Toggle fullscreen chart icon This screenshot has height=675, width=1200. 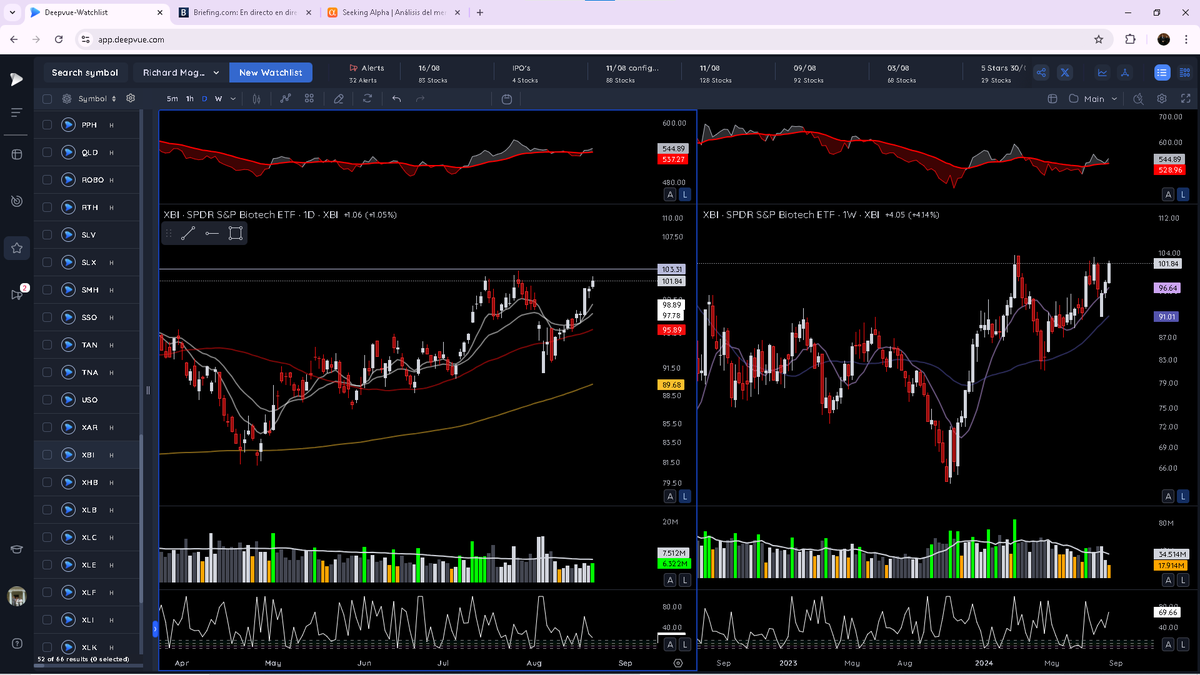[1185, 99]
